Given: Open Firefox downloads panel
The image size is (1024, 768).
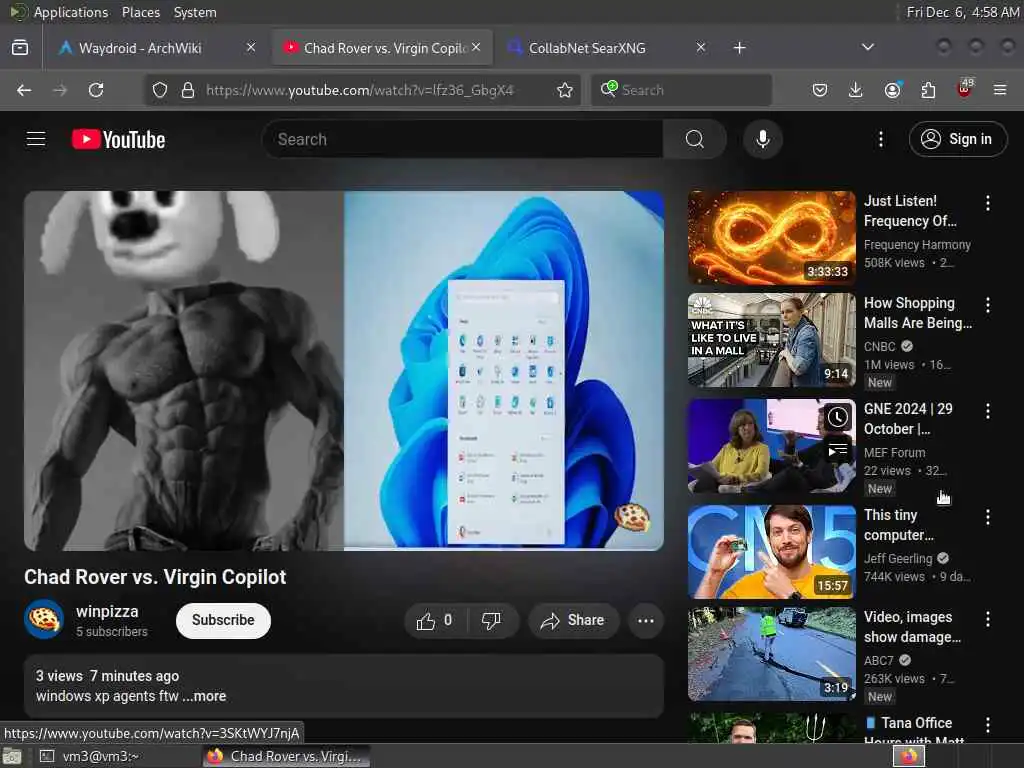Looking at the screenshot, I should pos(856,90).
